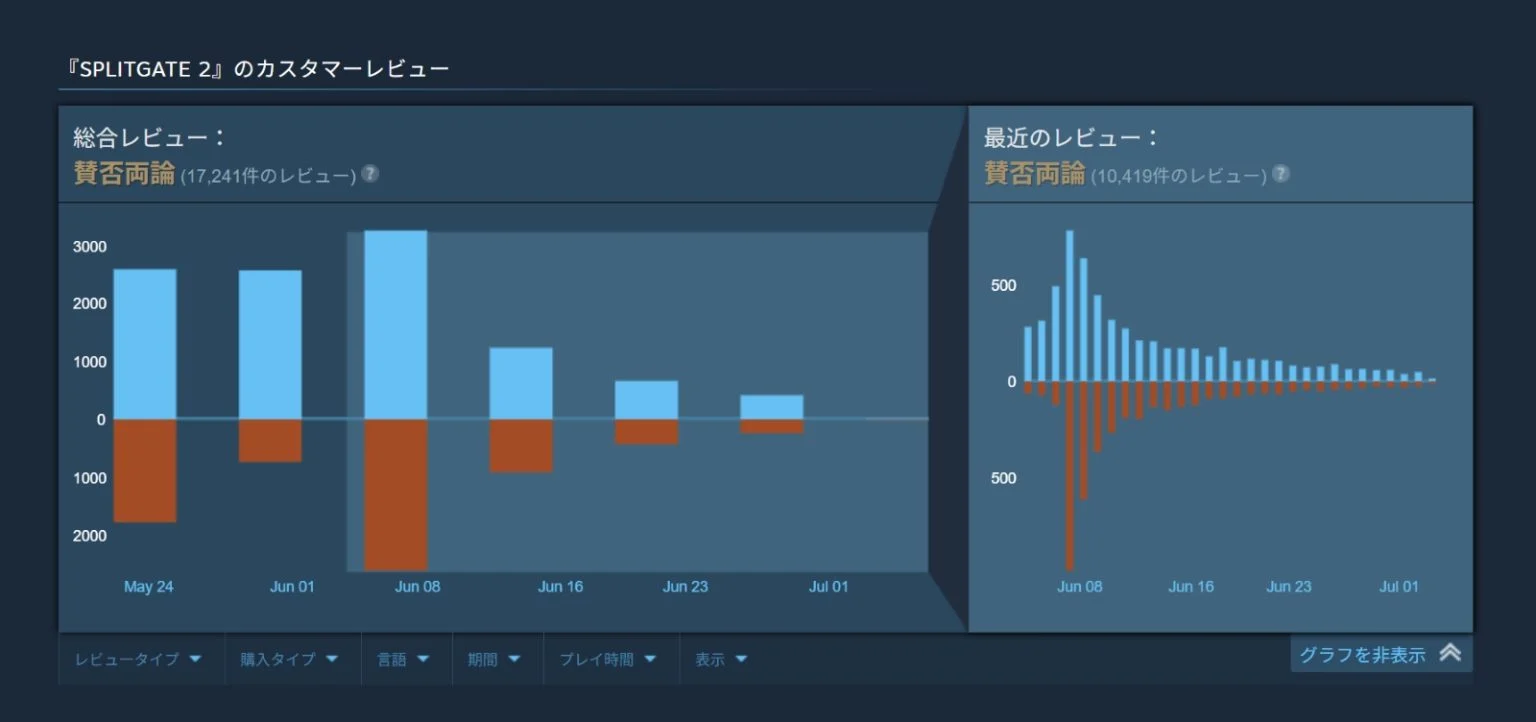
Task: Click tallest blue bar in recent reviews chart
Action: click(x=1070, y=305)
